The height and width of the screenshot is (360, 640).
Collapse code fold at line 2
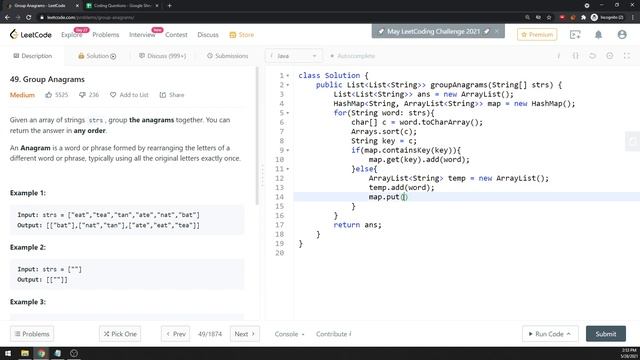pos(288,85)
